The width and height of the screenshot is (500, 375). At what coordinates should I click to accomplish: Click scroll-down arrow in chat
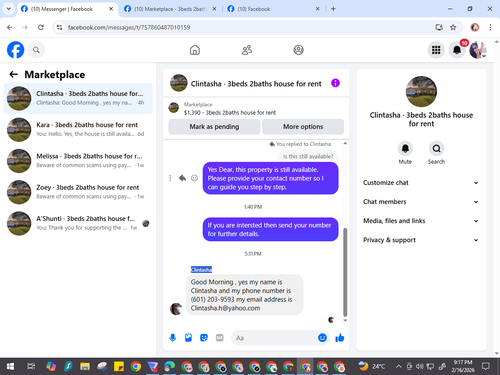tap(345, 320)
